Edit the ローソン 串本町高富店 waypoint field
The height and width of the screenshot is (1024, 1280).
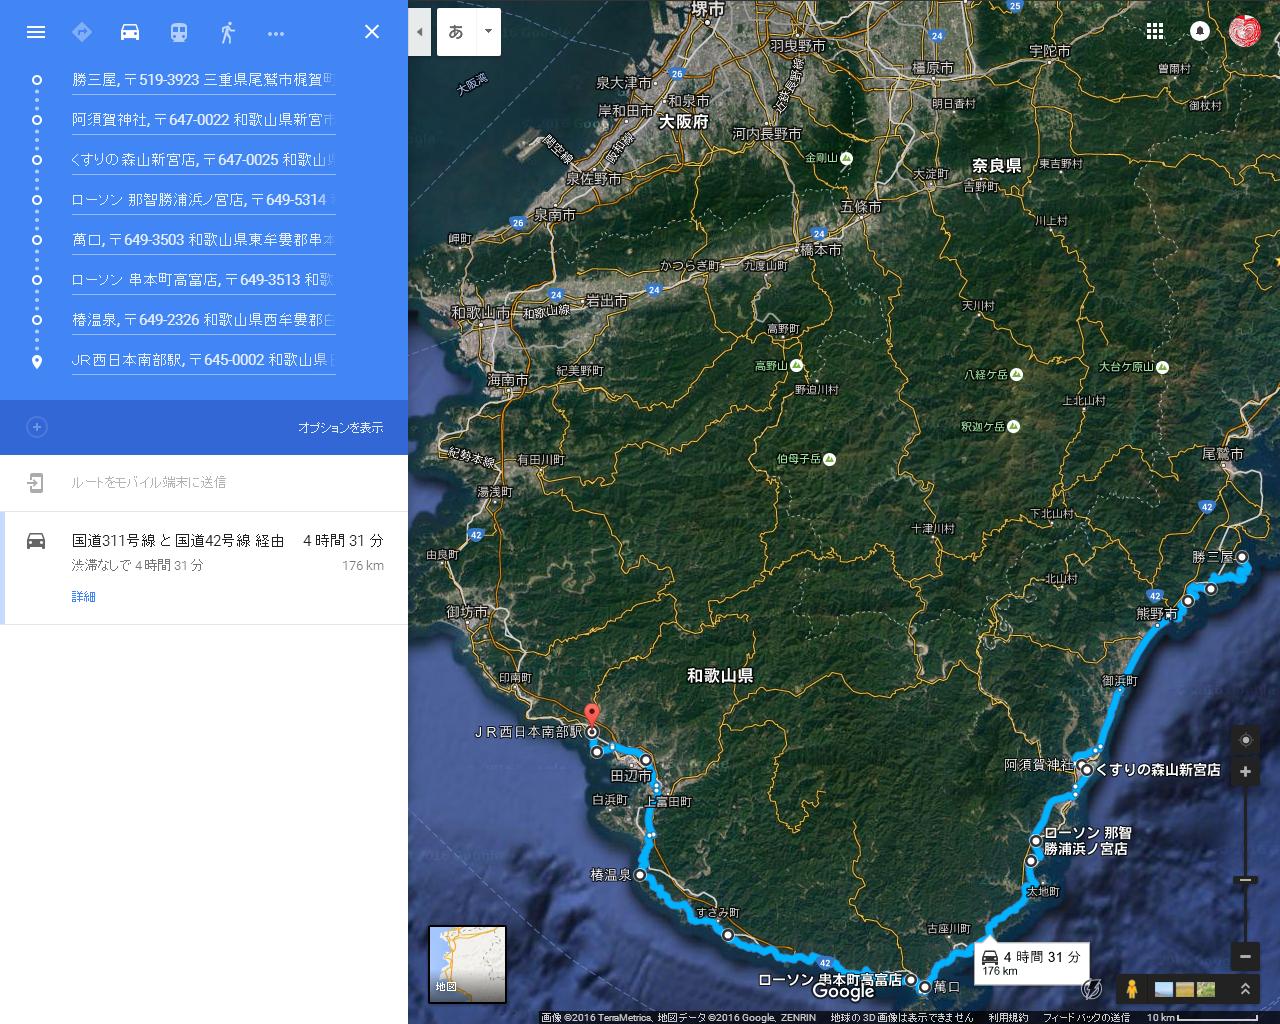[x=203, y=280]
